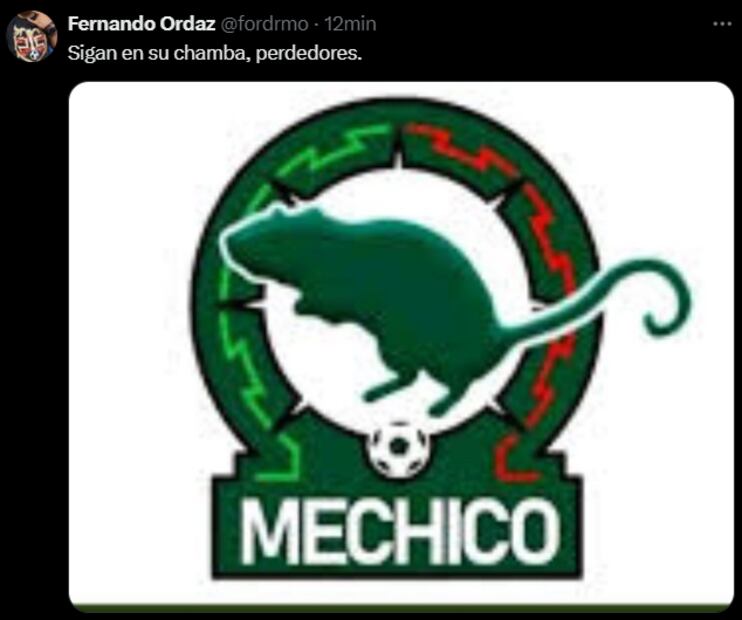
Task: Open the @fordrmo handle link
Action: (x=265, y=24)
